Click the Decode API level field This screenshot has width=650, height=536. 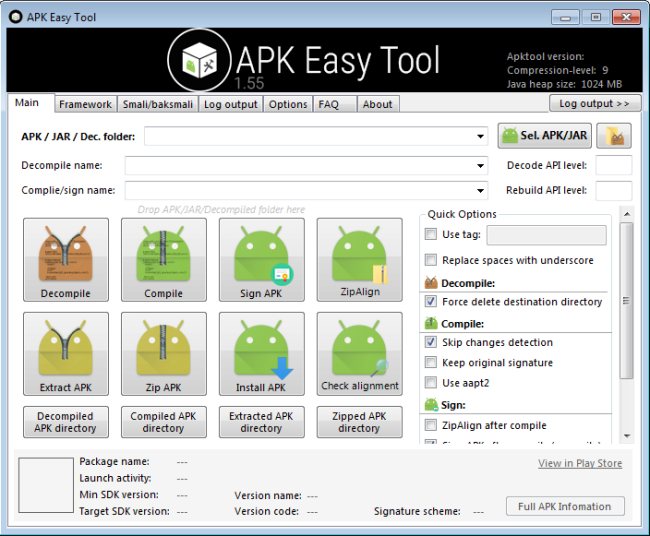[613, 166]
